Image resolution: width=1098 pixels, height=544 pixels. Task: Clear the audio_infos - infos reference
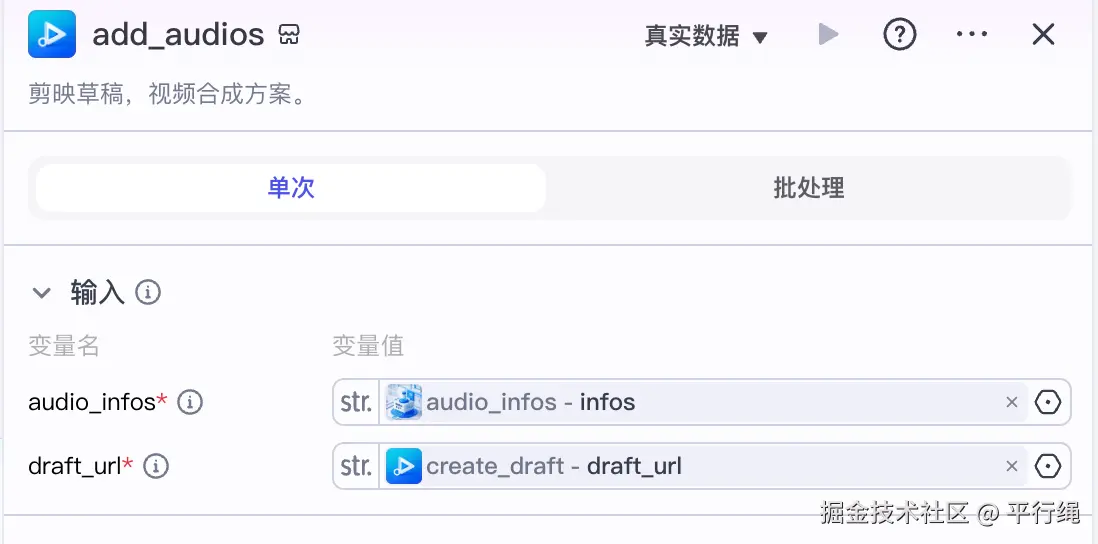(x=1012, y=402)
